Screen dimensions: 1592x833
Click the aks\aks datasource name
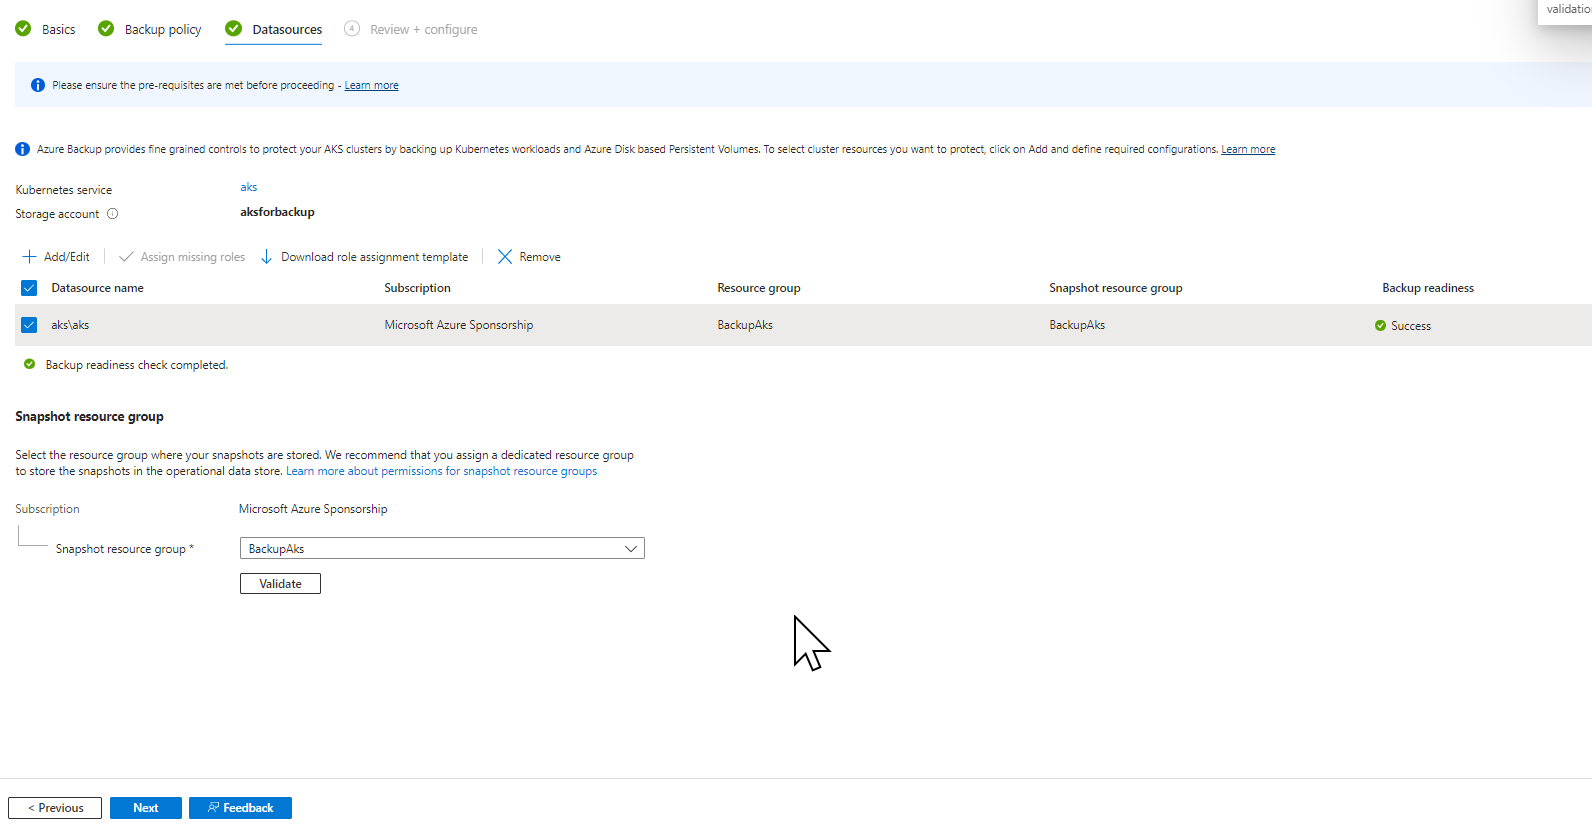[x=70, y=325]
